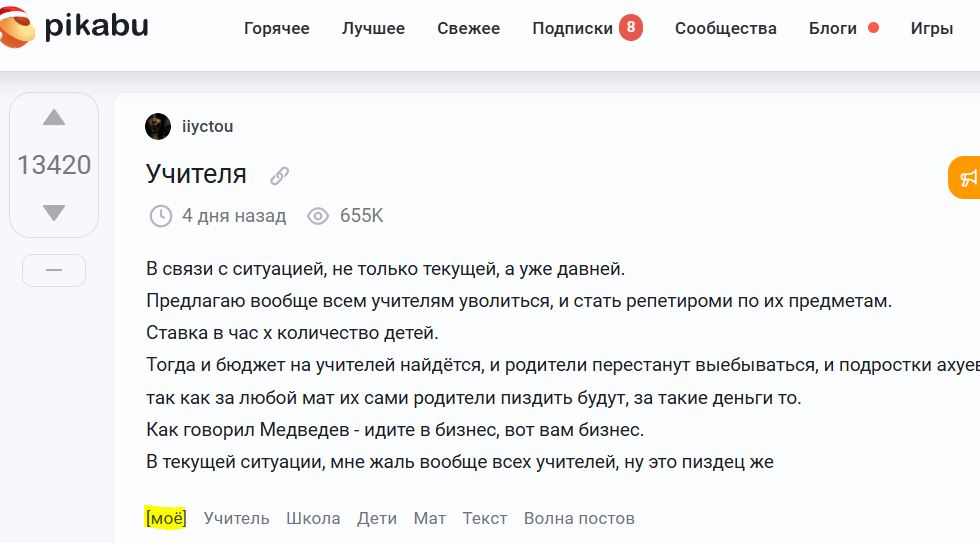Screen dimensions: 980x543
Task: Open the Горячее section
Action: tap(277, 28)
